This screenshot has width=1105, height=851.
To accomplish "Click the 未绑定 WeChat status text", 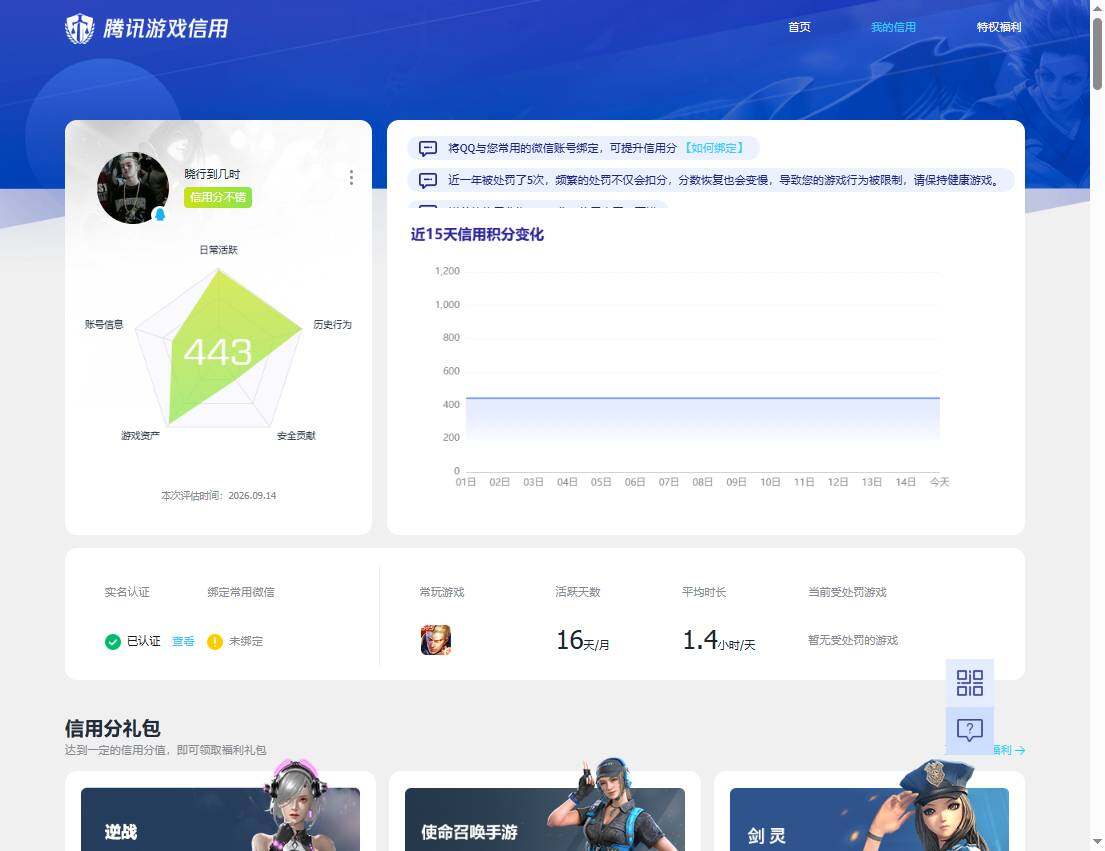I will tap(246, 641).
